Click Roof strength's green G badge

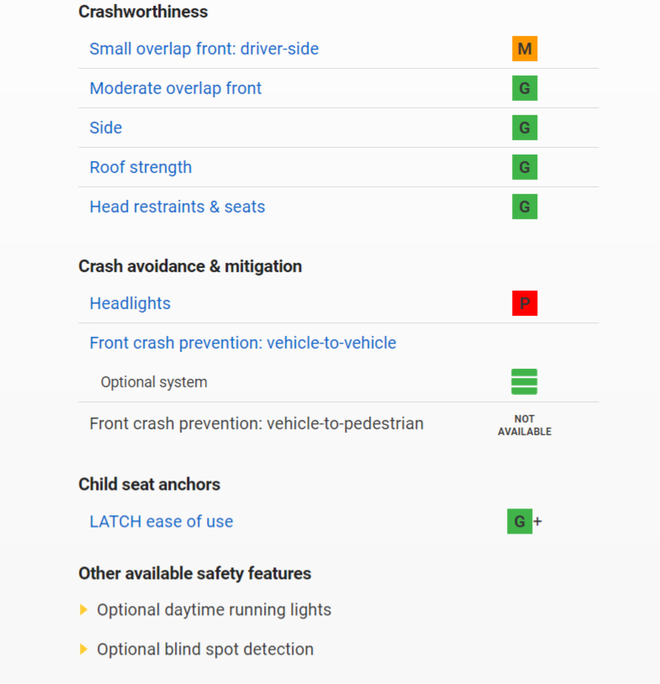click(524, 167)
